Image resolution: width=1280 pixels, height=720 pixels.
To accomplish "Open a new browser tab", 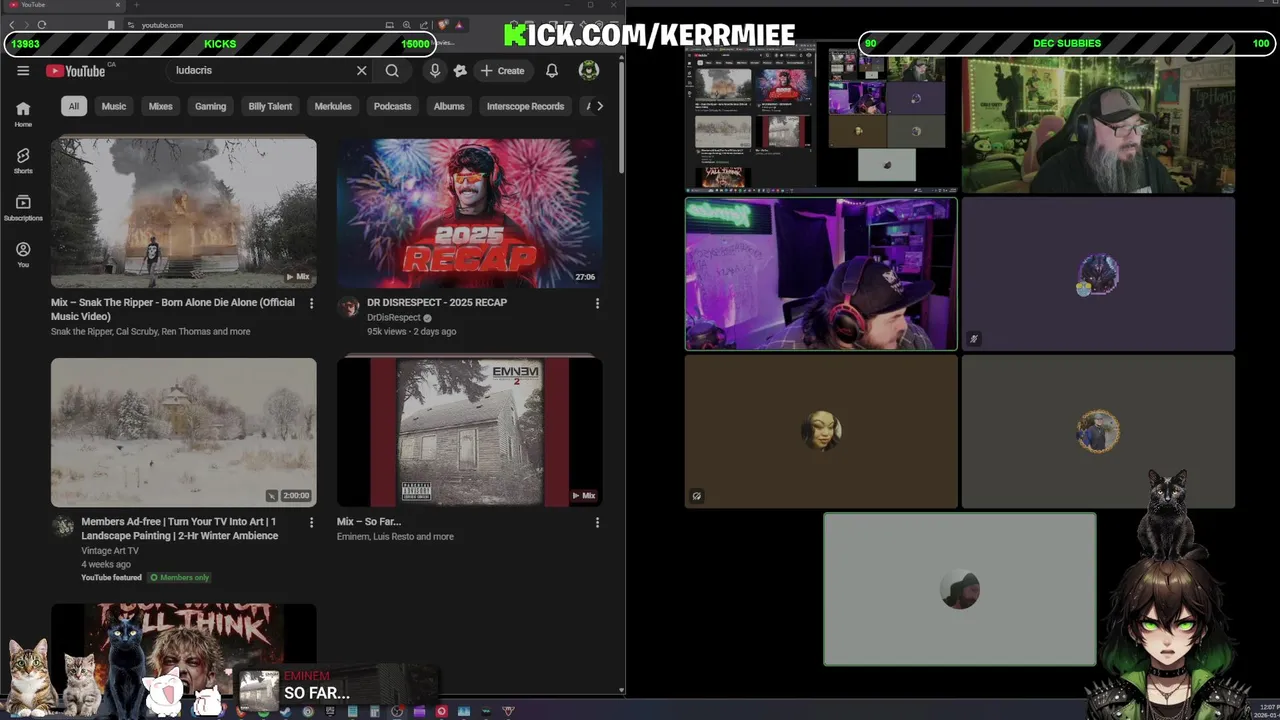I will (136, 5).
